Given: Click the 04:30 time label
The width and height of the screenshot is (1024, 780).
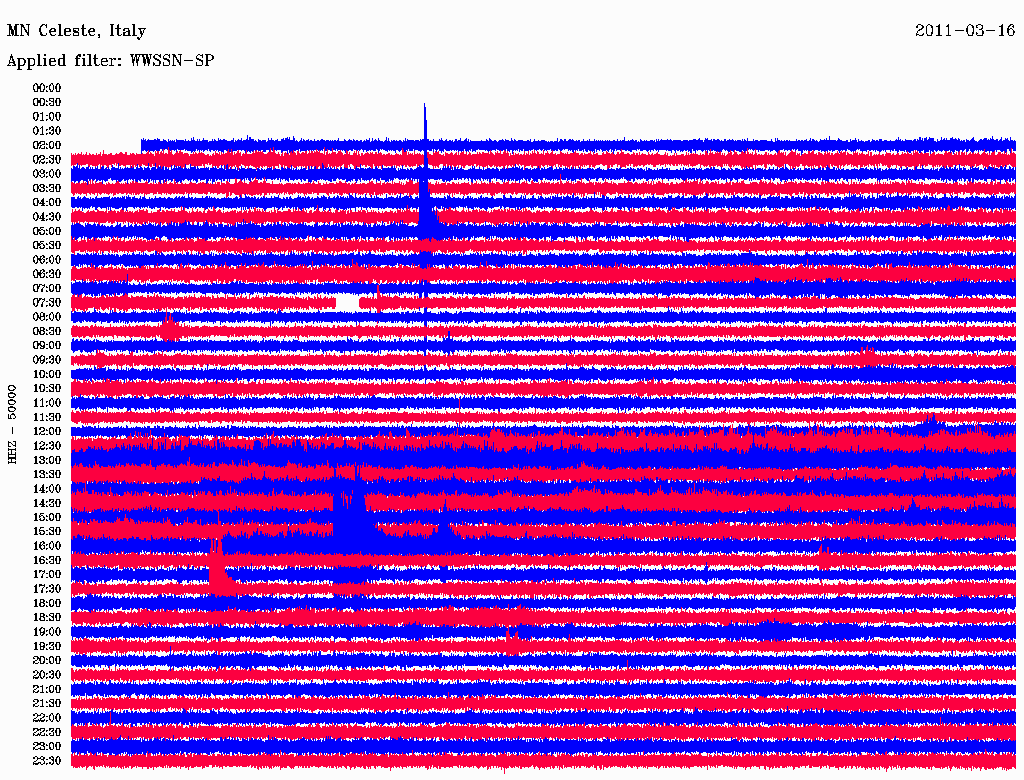Looking at the screenshot, I should (46, 217).
